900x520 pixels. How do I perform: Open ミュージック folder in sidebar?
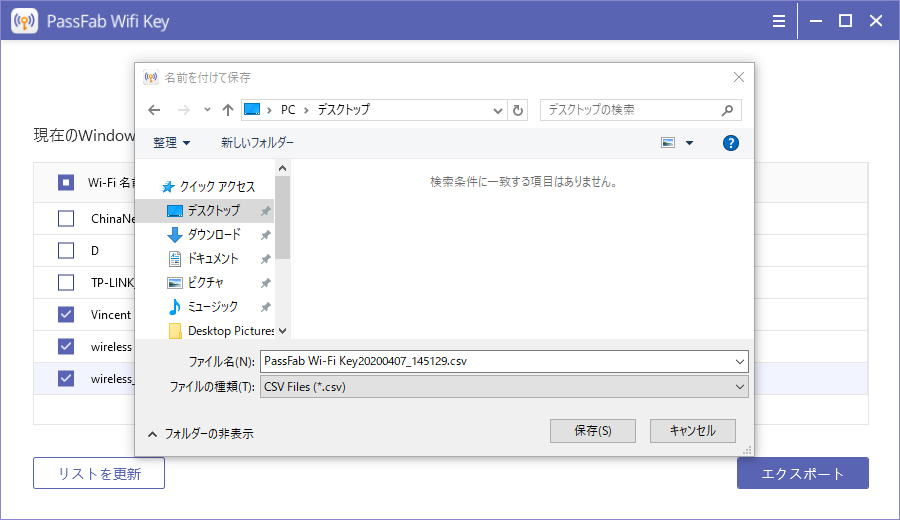(x=212, y=307)
